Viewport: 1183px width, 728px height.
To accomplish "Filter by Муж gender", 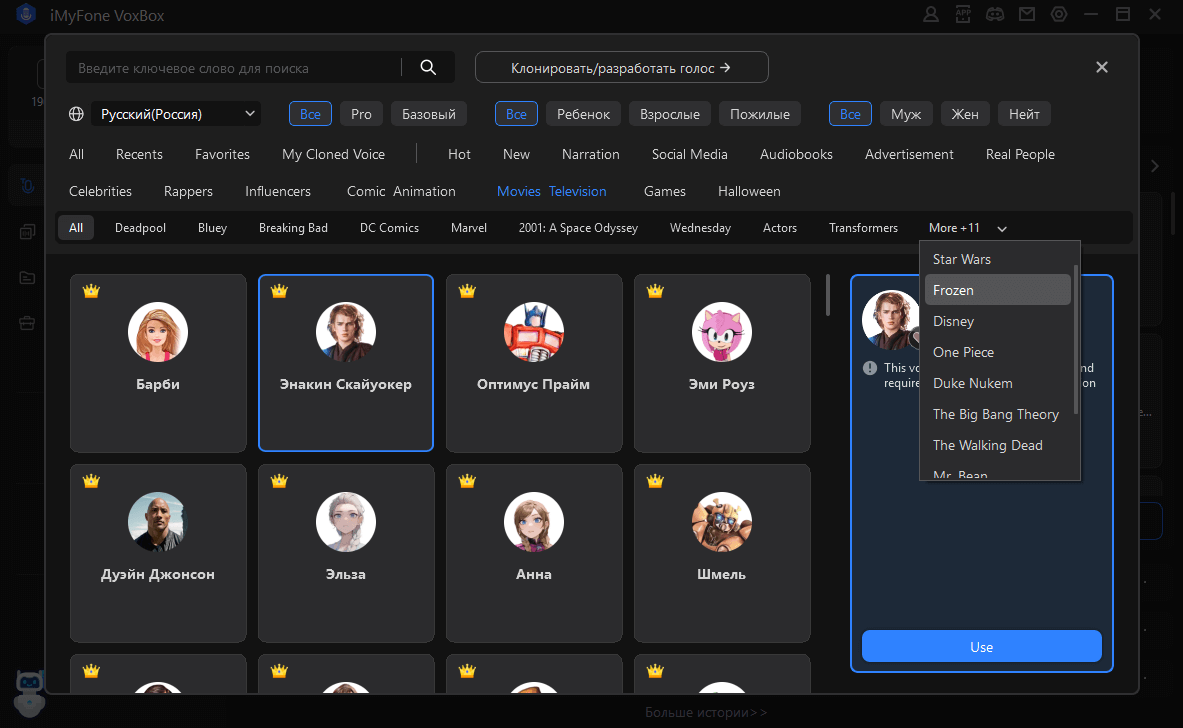I will coord(906,114).
